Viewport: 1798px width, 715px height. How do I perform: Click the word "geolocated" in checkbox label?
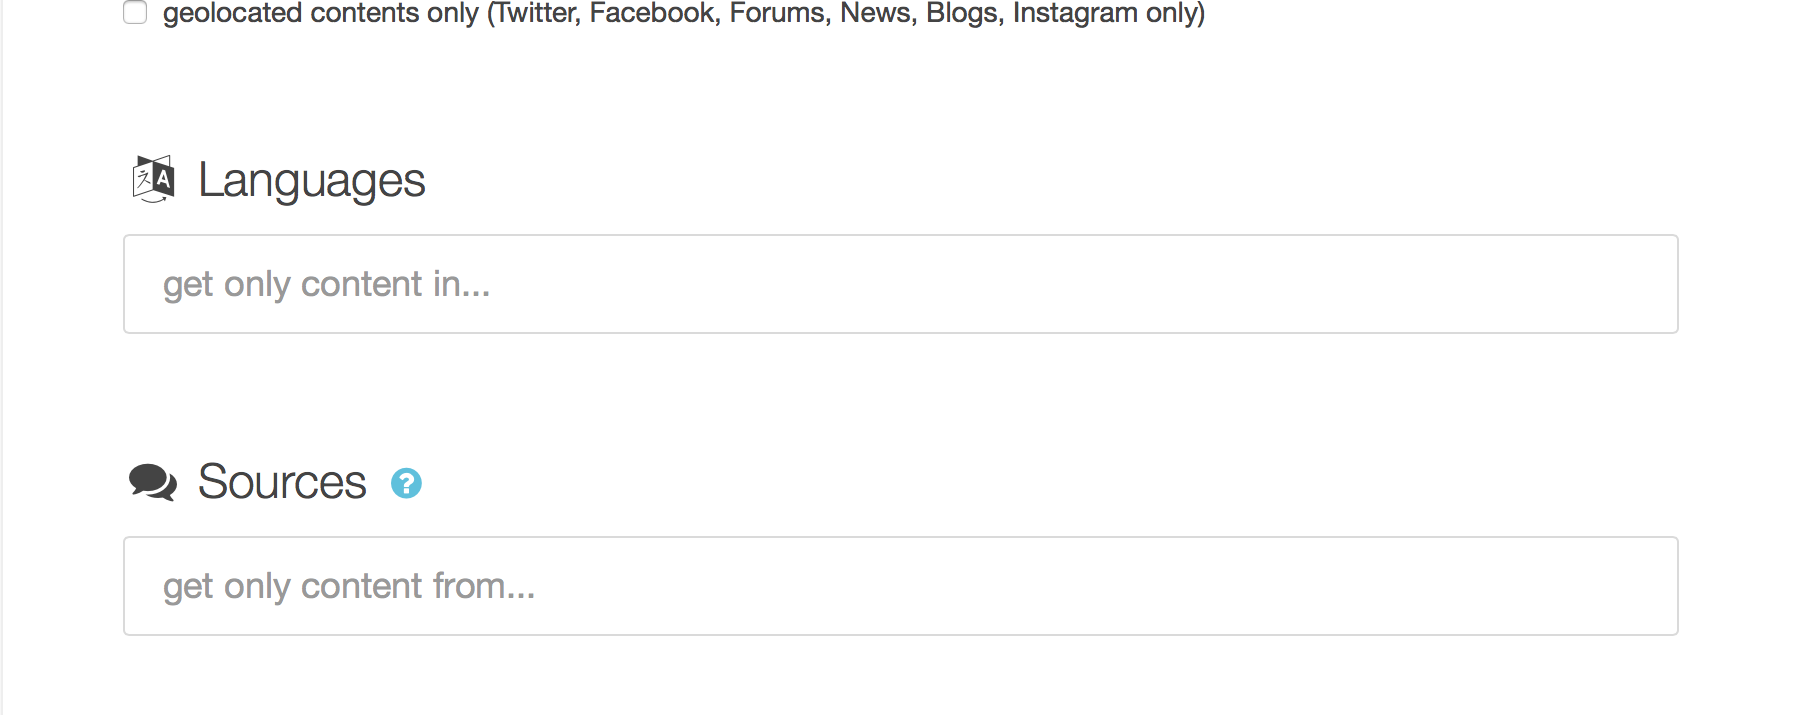click(232, 13)
